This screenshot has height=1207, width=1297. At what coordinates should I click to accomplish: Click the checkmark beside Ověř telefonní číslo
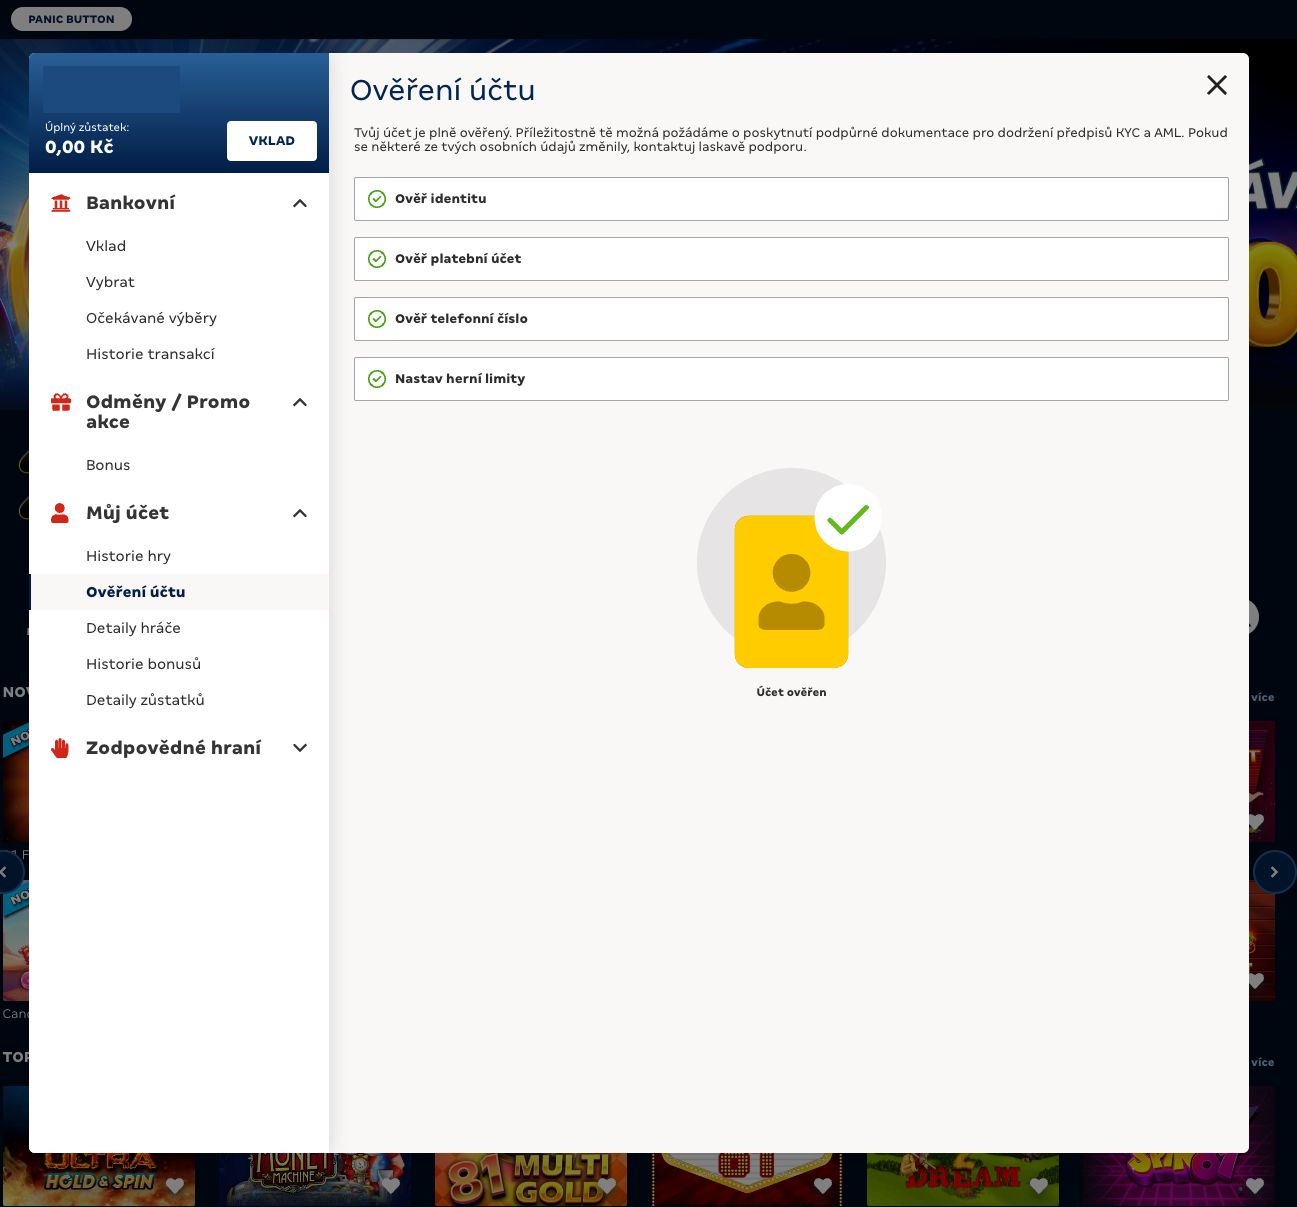coord(377,319)
